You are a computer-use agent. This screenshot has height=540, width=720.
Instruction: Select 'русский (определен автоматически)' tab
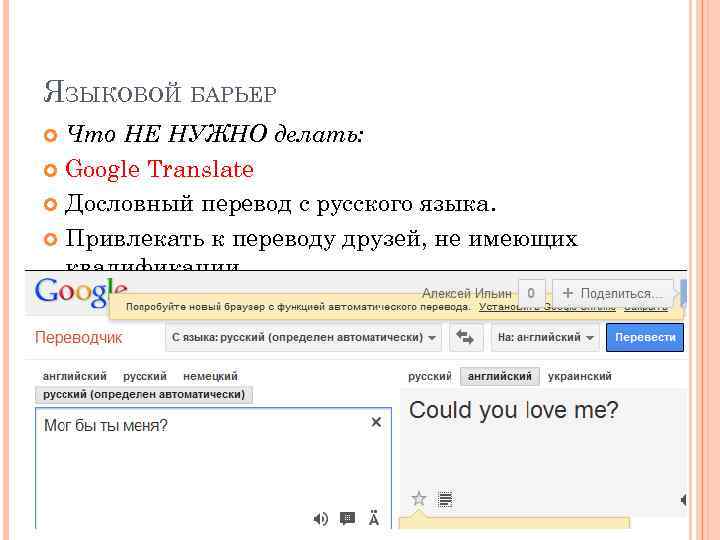click(x=144, y=394)
